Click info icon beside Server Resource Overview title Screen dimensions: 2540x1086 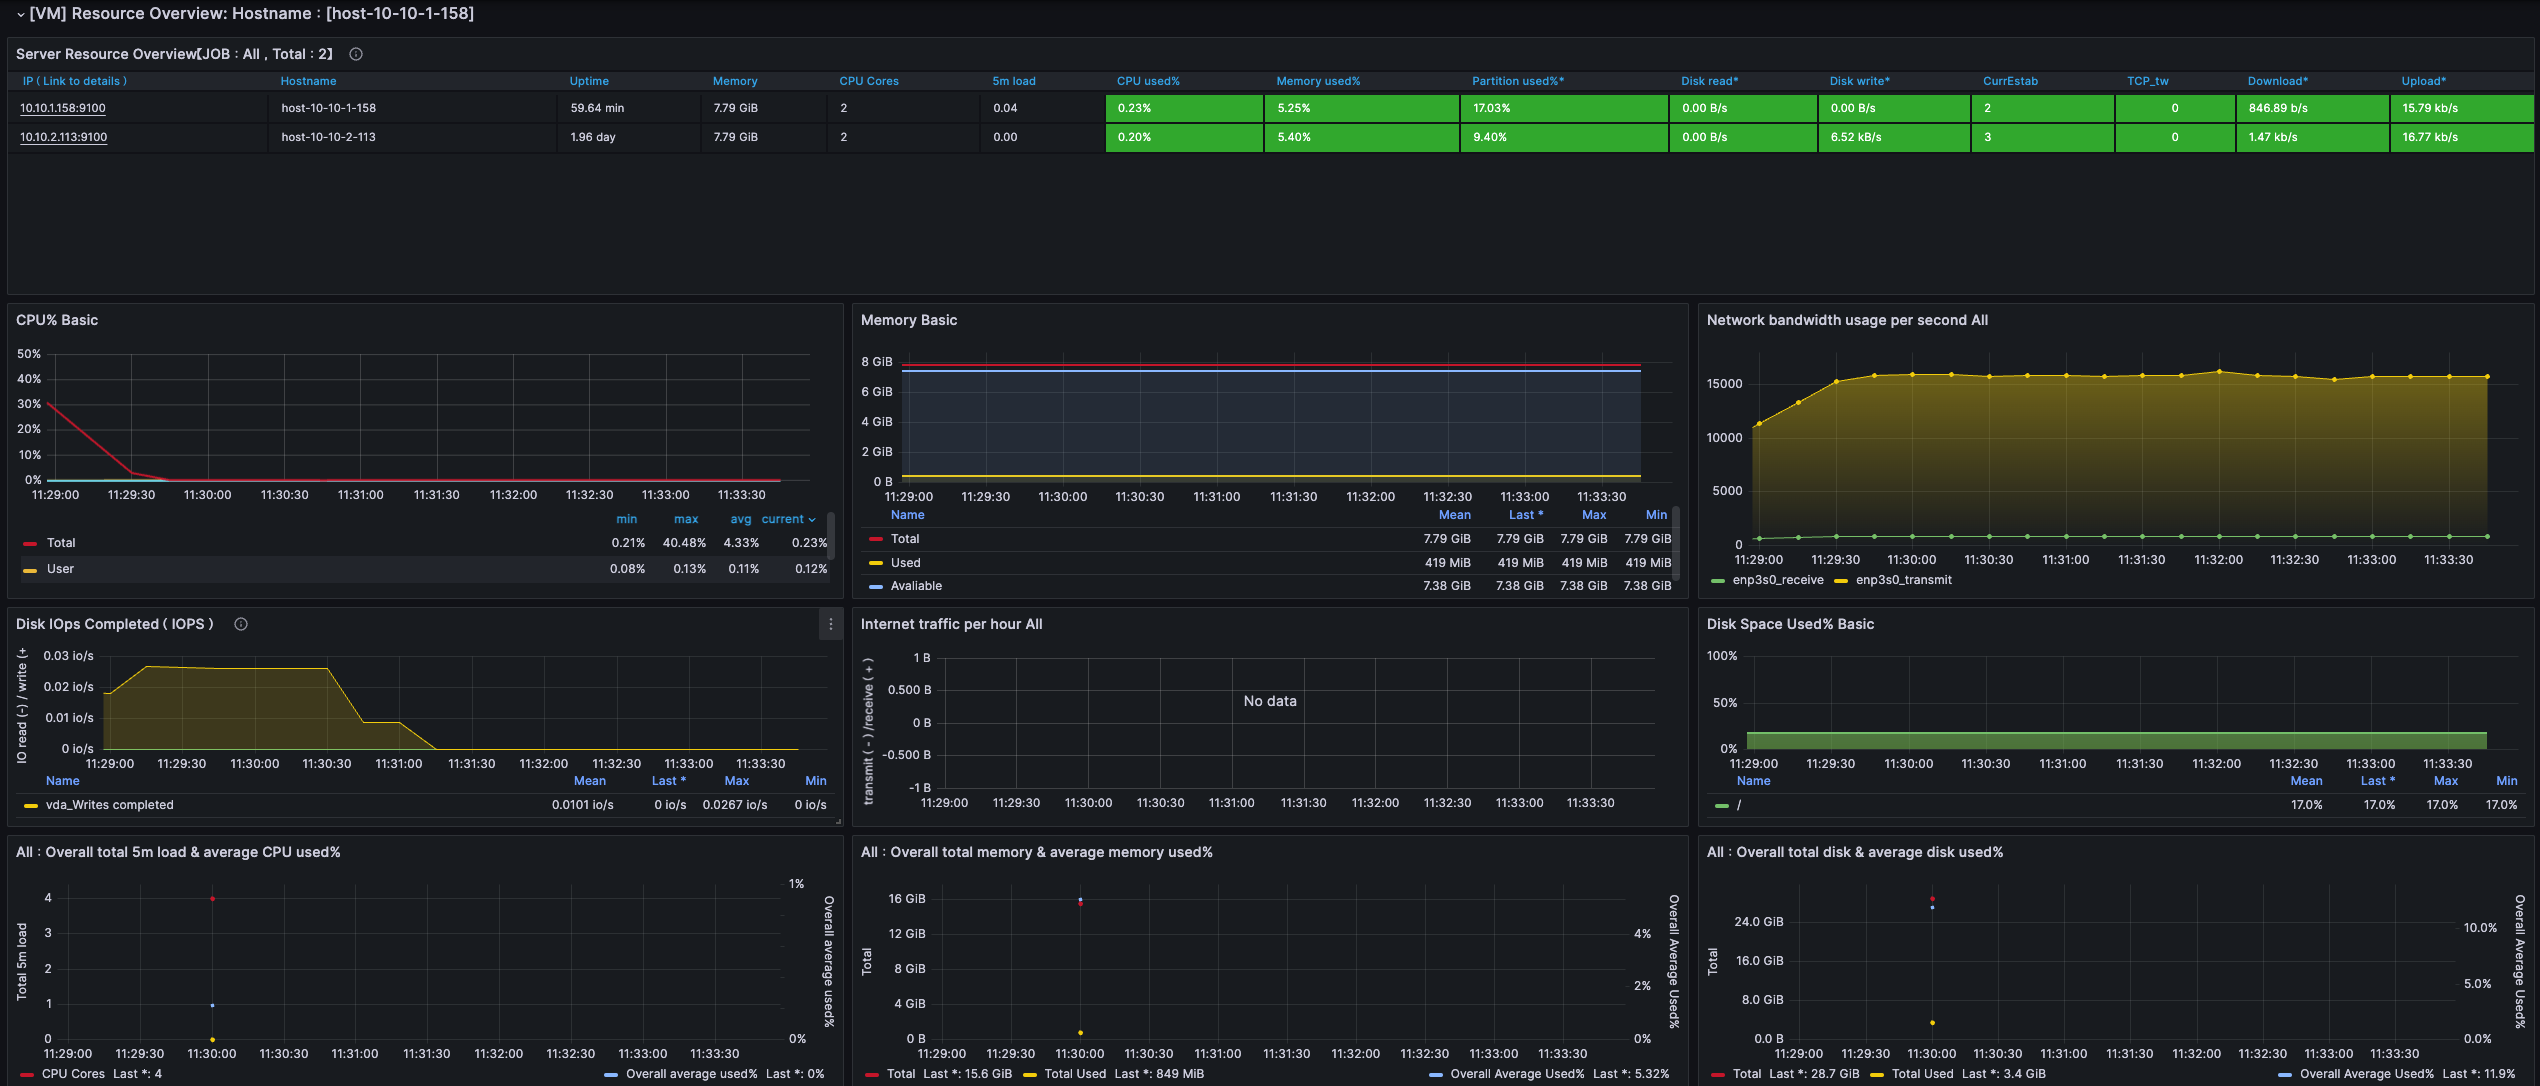point(355,54)
